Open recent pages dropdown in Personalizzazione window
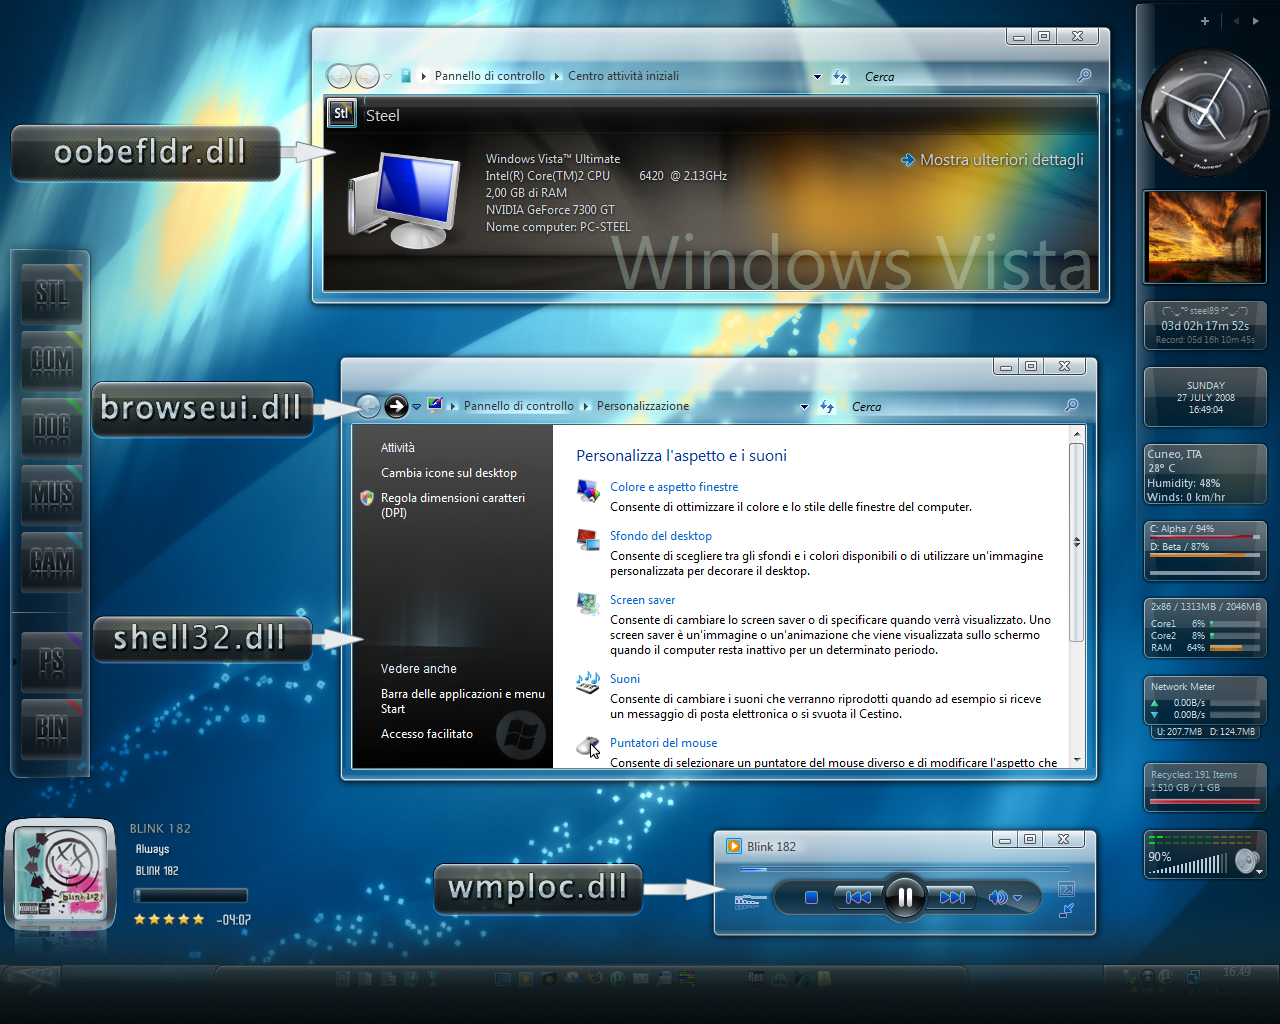 [x=417, y=407]
